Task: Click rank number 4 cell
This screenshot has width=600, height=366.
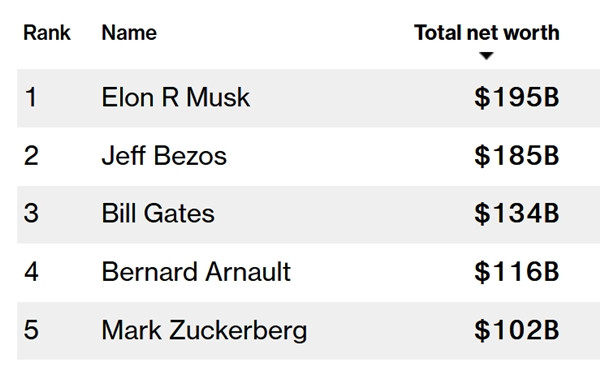Action: pyautogui.click(x=31, y=272)
